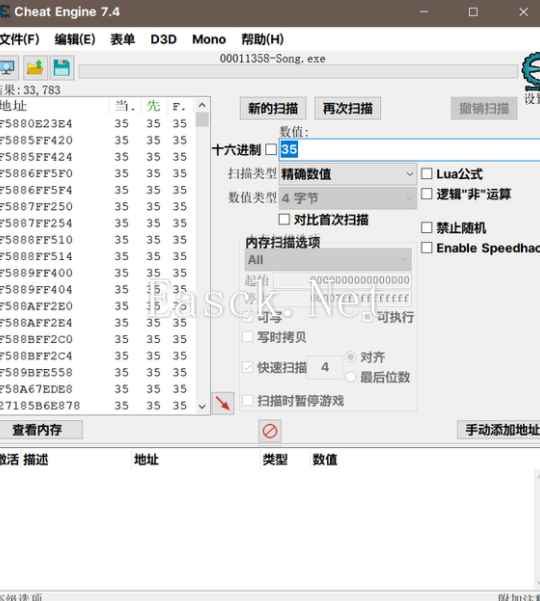Select result row F5887FF250

(x=98, y=207)
